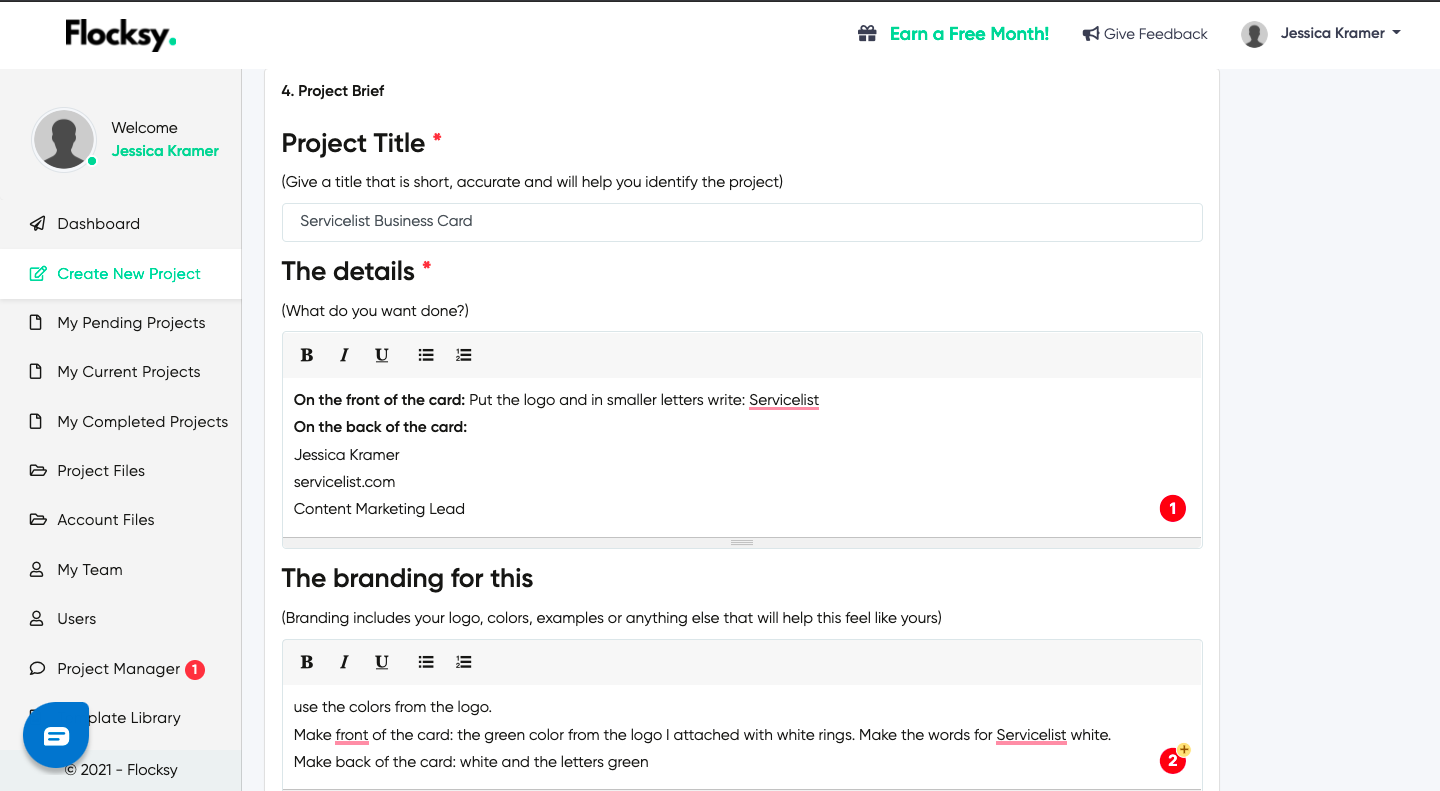Open the blue chat widget
1440x791 pixels.
click(56, 736)
